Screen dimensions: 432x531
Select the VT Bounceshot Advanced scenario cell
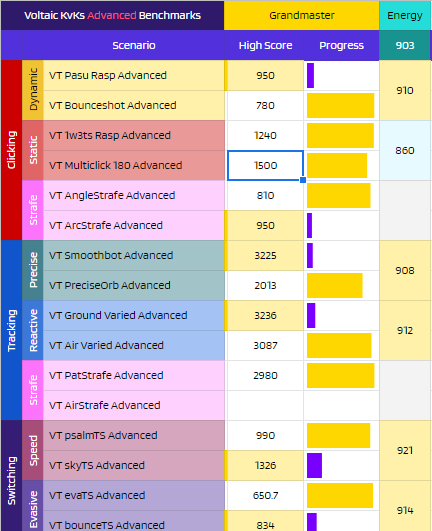pyautogui.click(x=134, y=105)
